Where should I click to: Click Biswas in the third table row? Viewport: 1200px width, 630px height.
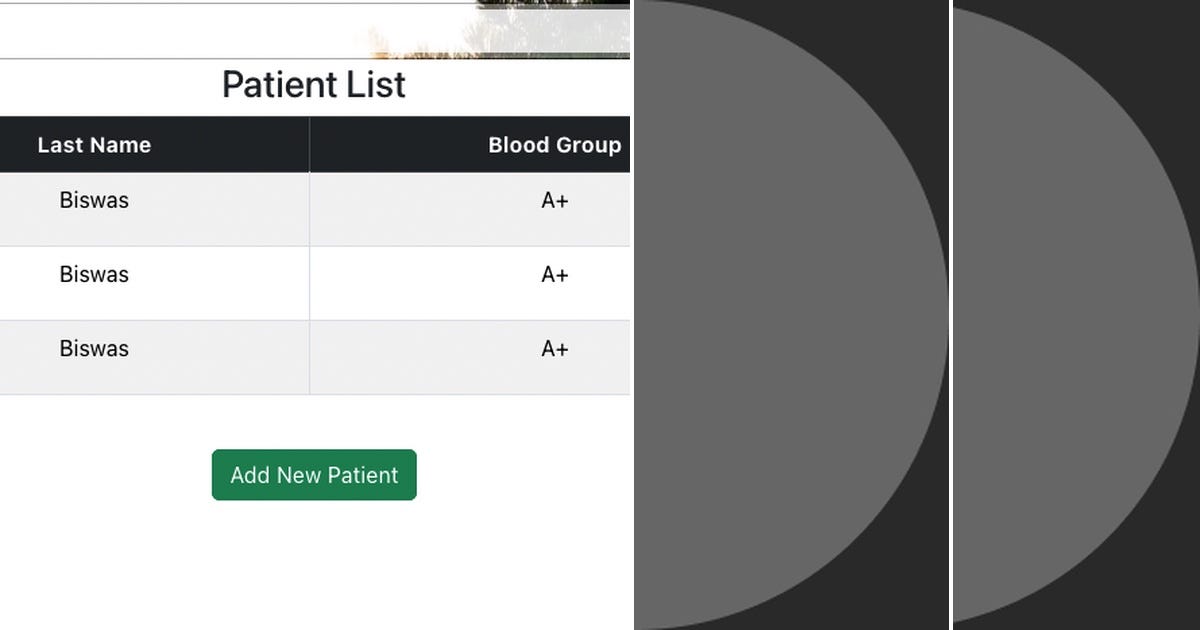(x=94, y=349)
